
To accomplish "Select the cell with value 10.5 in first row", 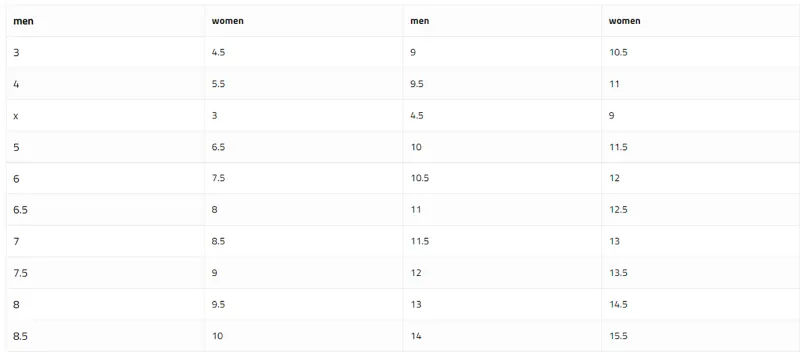I will 701,53.
